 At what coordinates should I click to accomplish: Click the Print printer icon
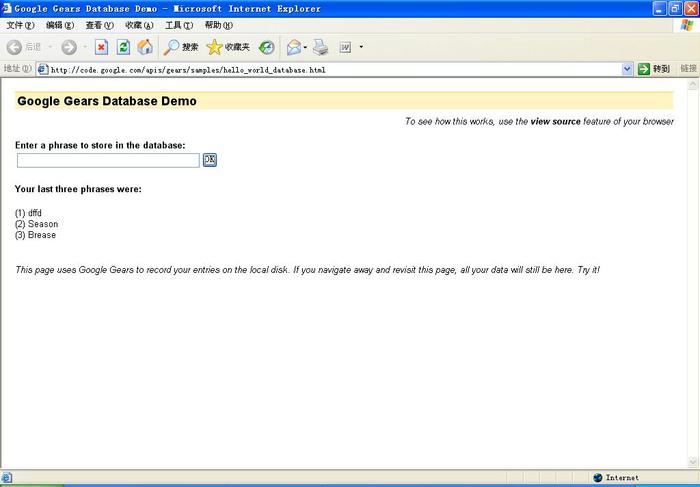[x=320, y=47]
